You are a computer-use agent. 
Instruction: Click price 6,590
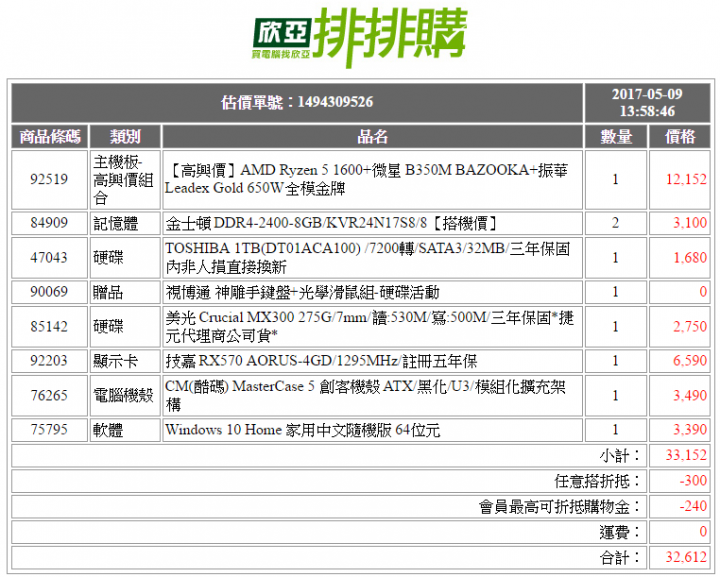(x=690, y=360)
